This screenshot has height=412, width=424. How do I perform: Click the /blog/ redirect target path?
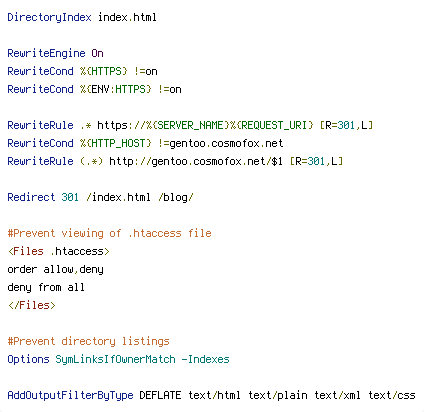pos(176,197)
